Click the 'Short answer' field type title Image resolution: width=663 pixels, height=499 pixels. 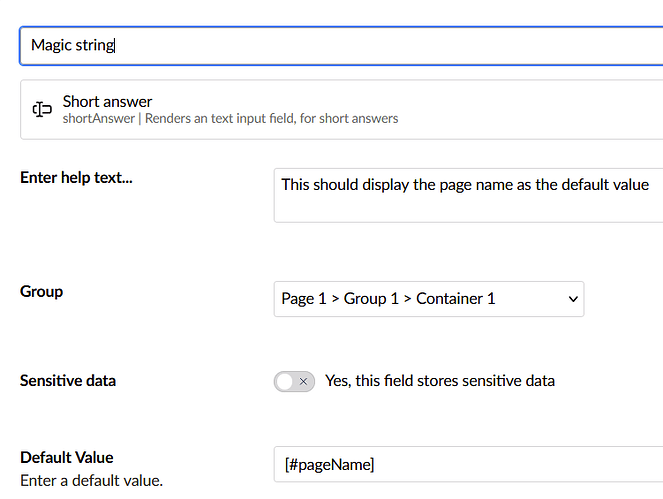click(x=107, y=101)
